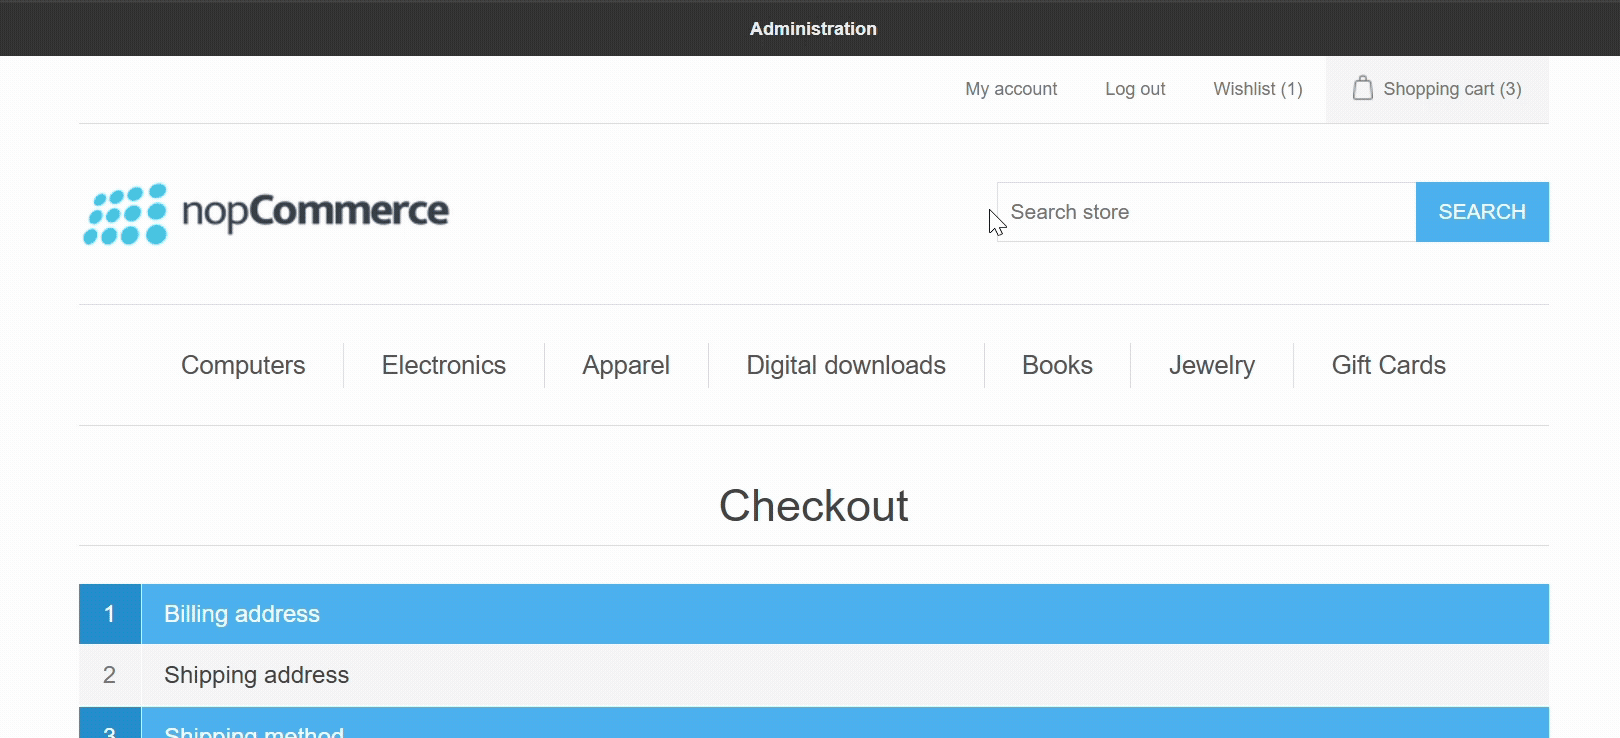Open the Computers category menu
1620x738 pixels.
click(243, 365)
